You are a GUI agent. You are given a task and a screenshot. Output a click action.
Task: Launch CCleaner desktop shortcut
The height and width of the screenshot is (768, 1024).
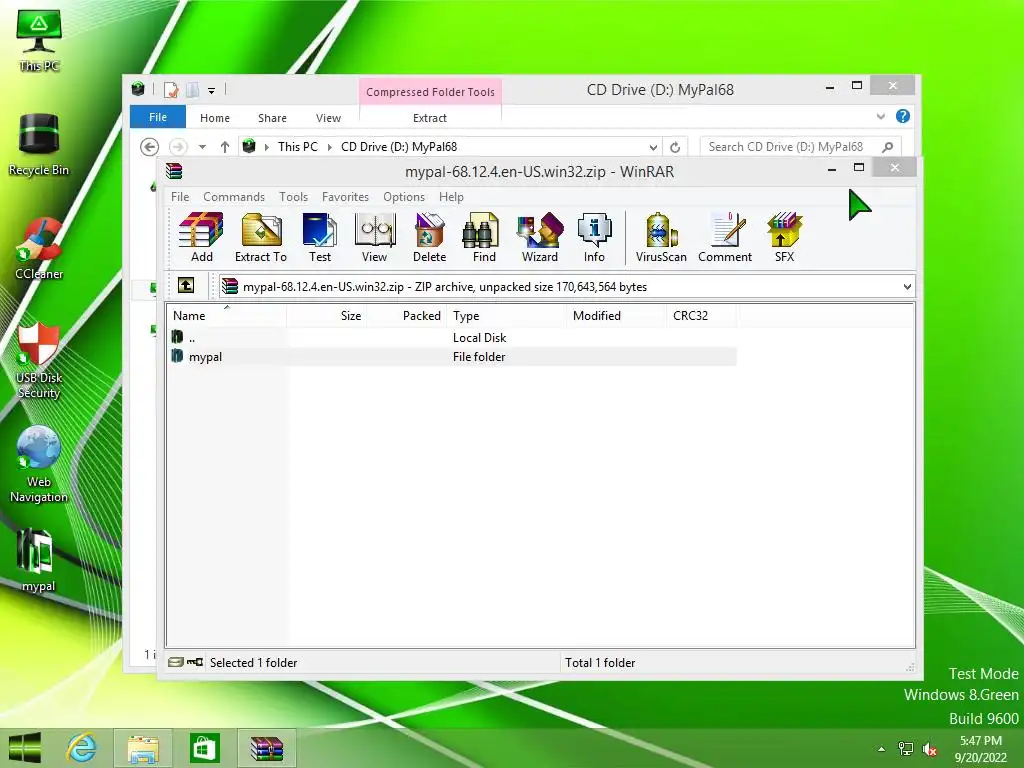39,248
